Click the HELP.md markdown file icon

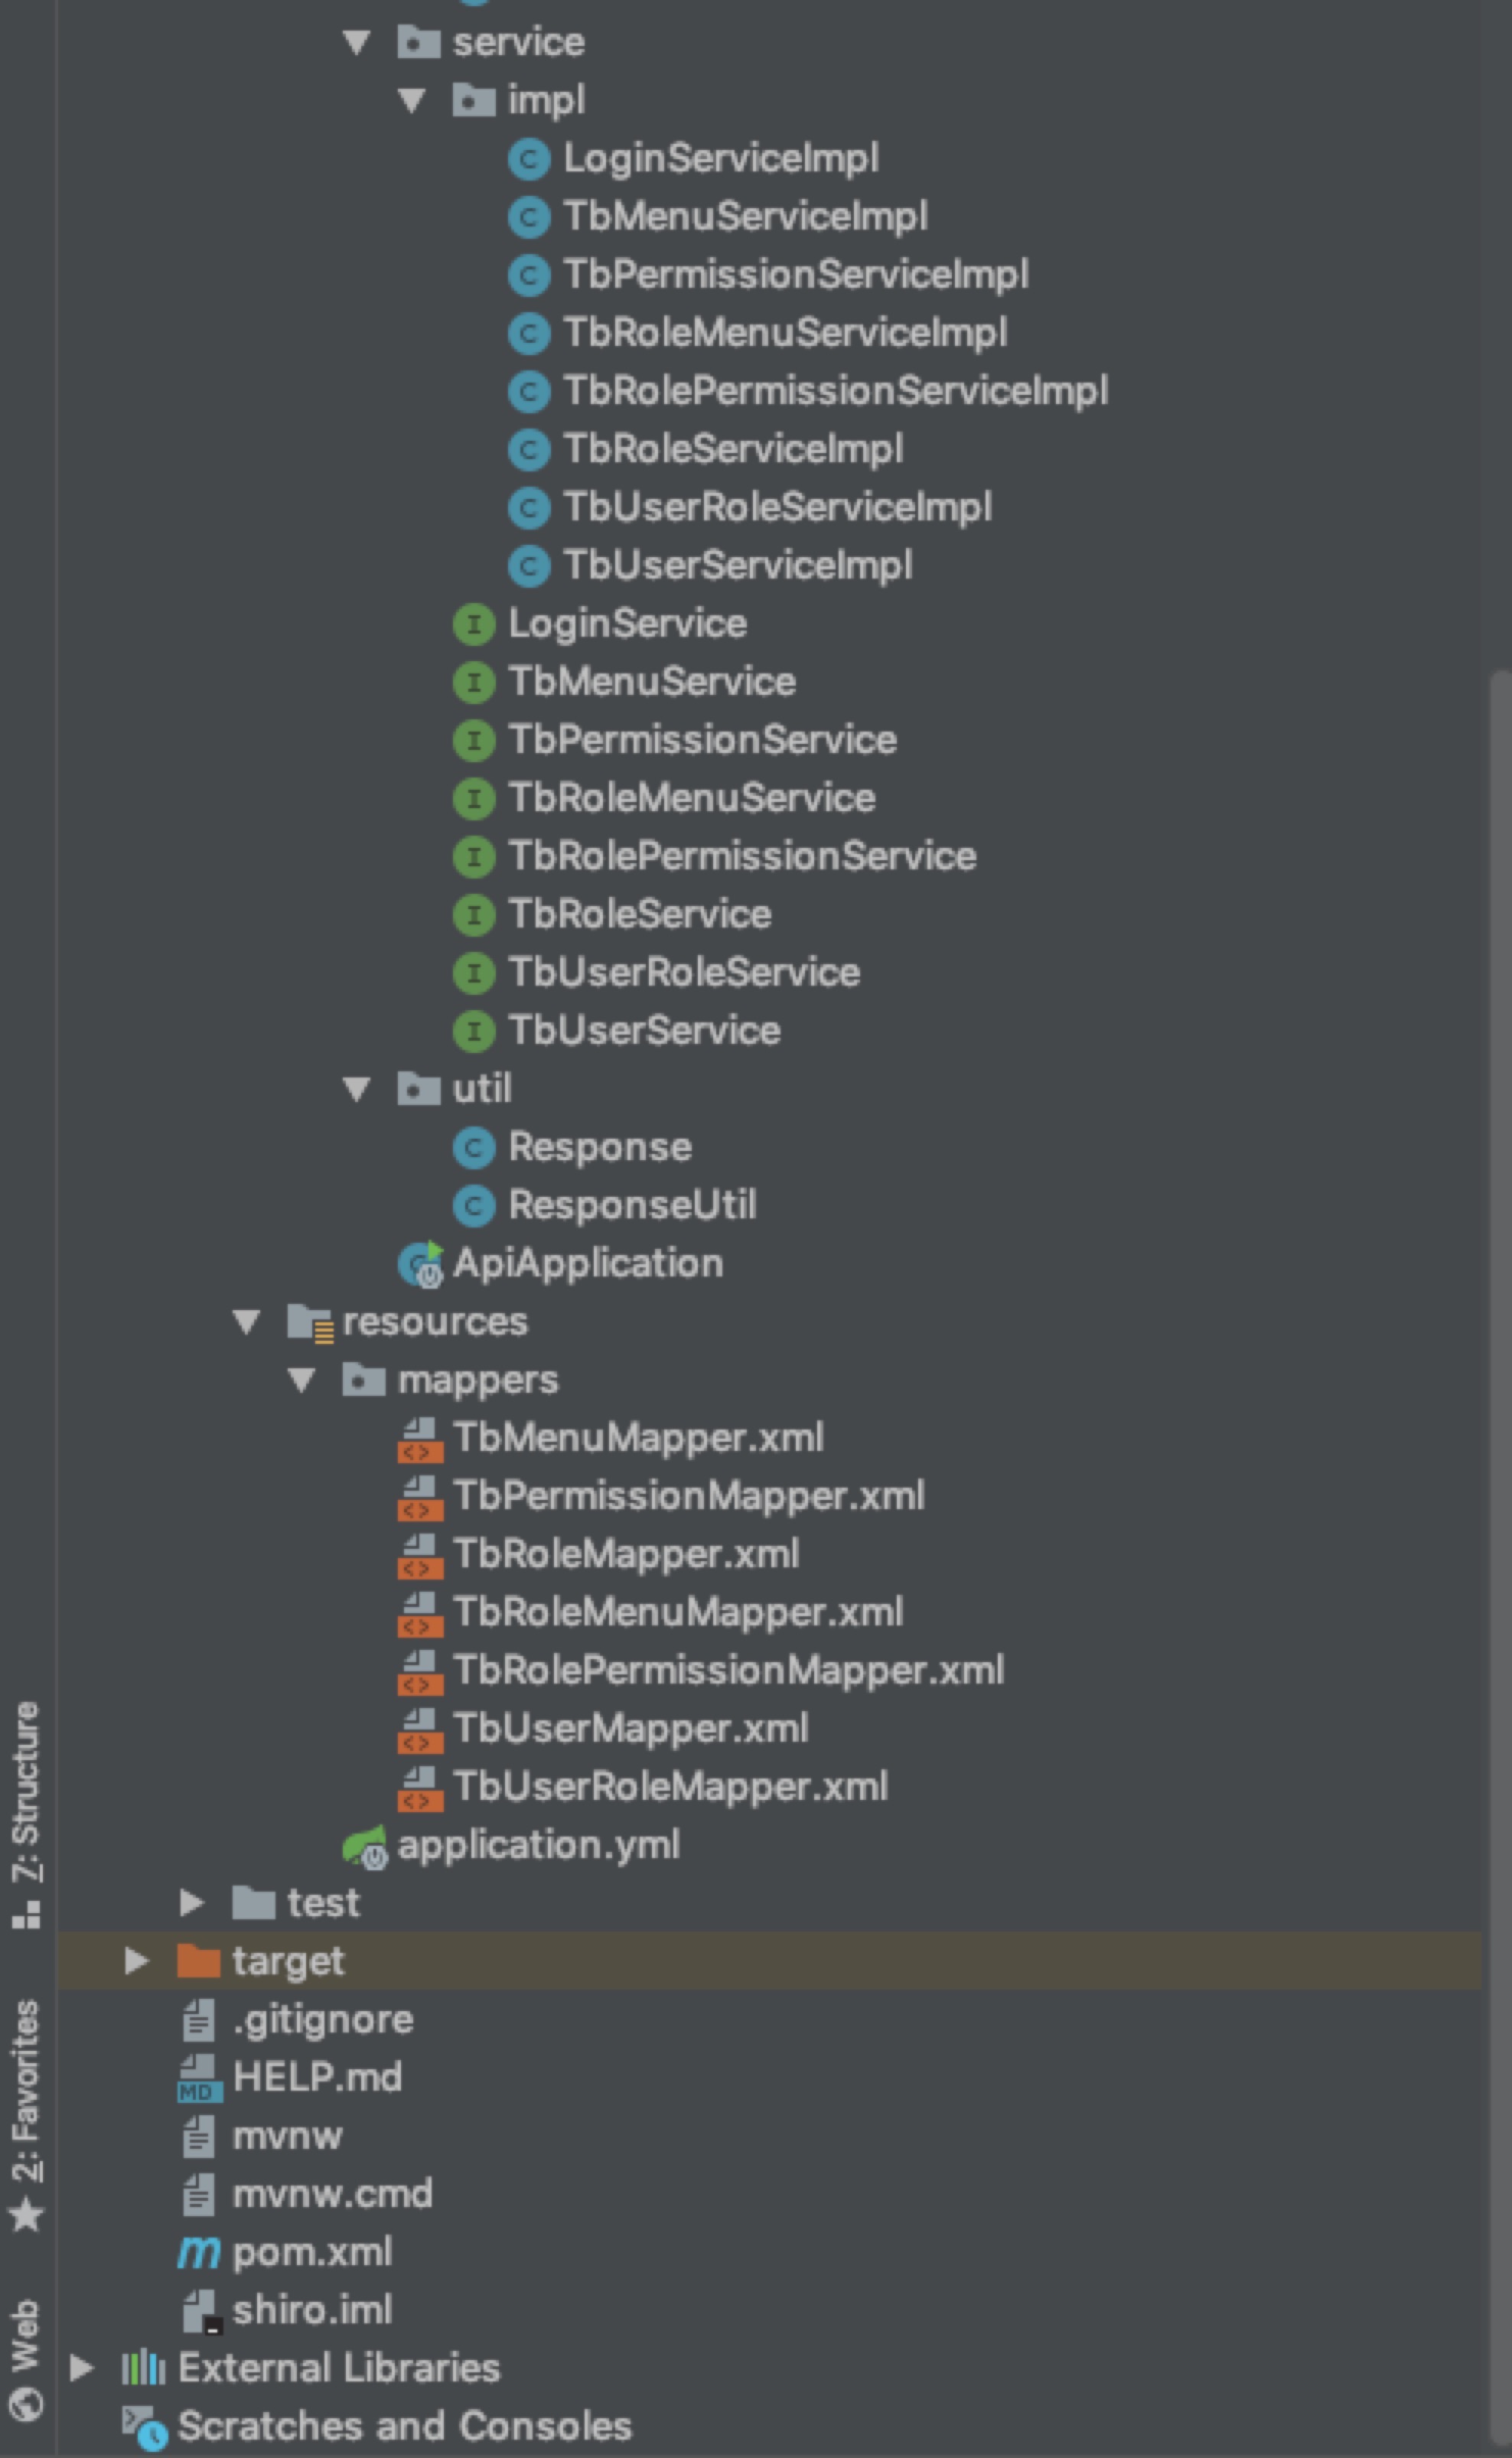[x=198, y=2078]
